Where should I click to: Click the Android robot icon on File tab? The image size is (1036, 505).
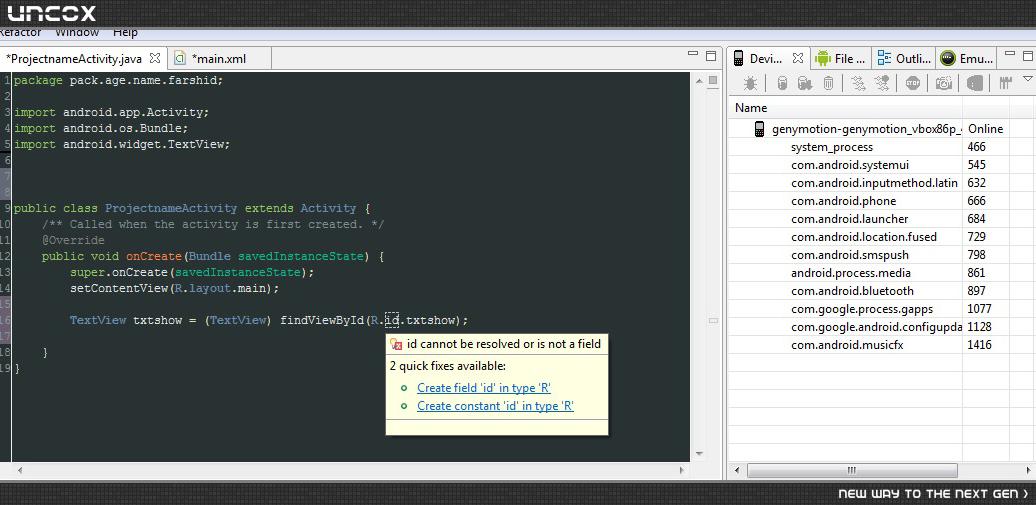[x=823, y=58]
